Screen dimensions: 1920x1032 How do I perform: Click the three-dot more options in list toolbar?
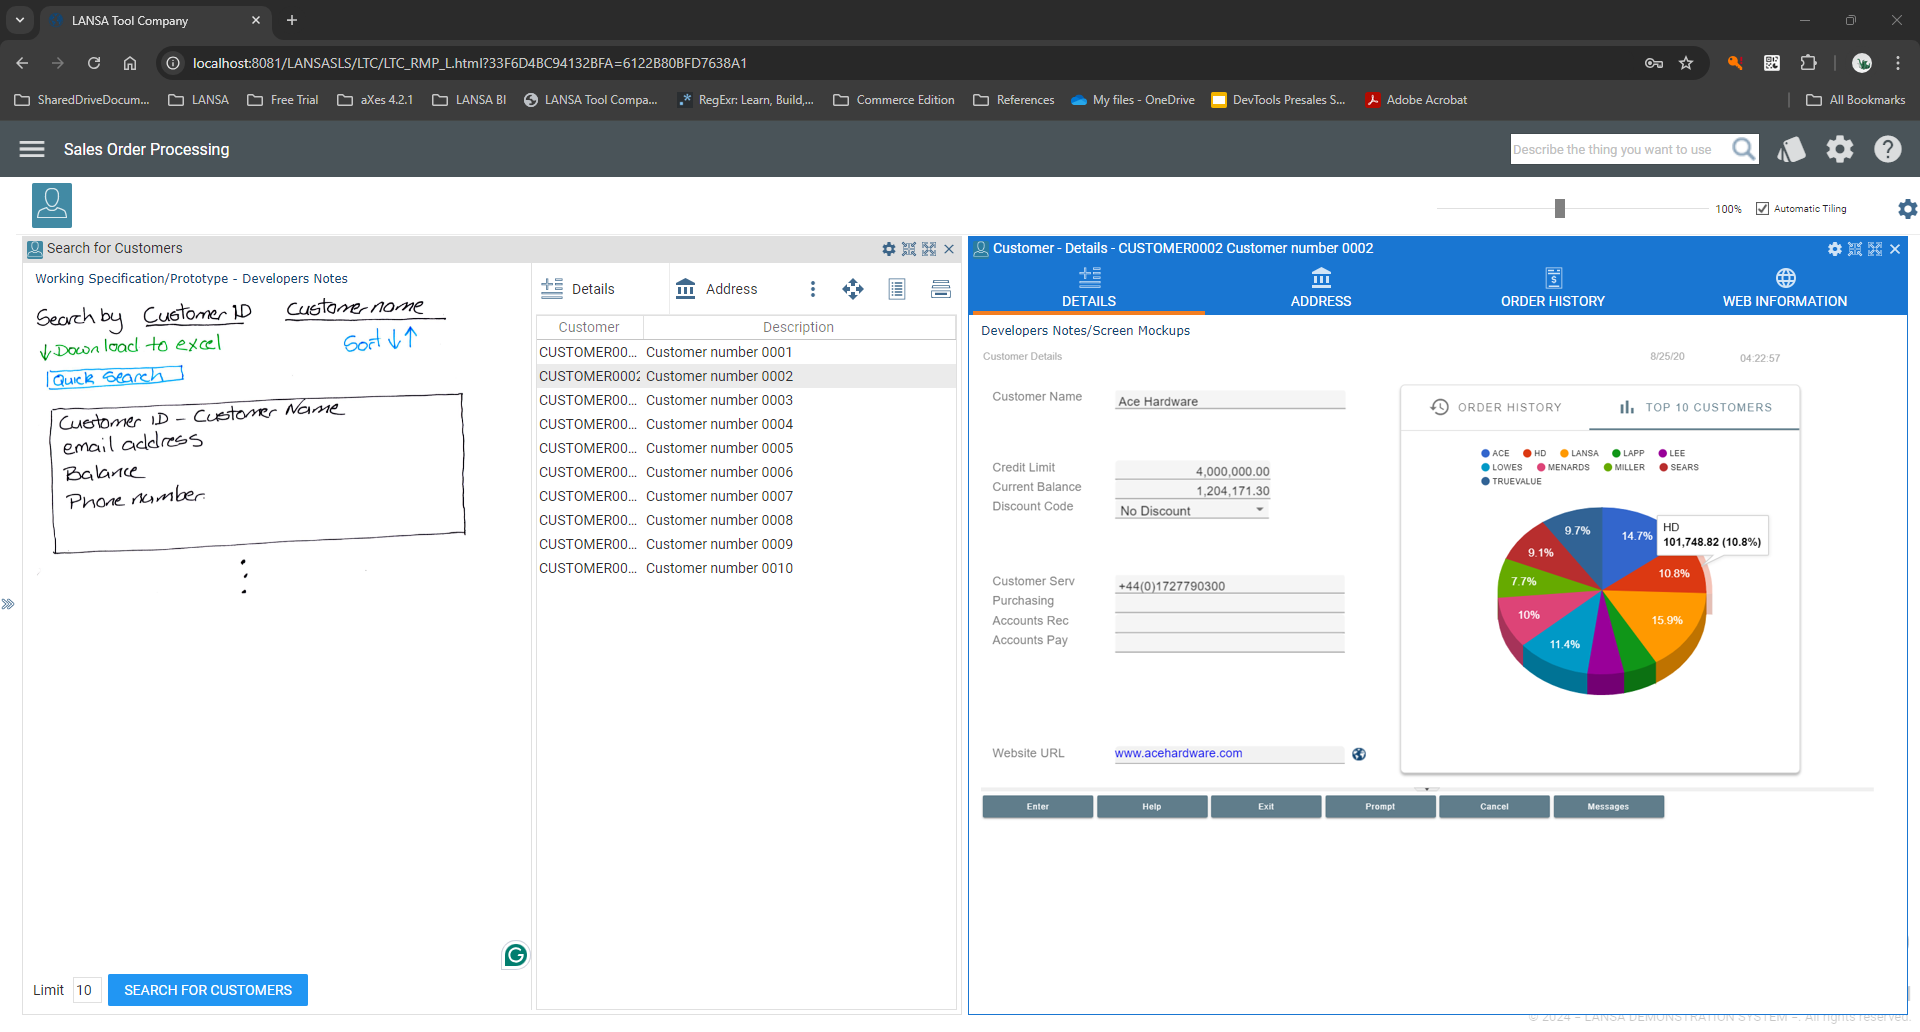click(813, 289)
